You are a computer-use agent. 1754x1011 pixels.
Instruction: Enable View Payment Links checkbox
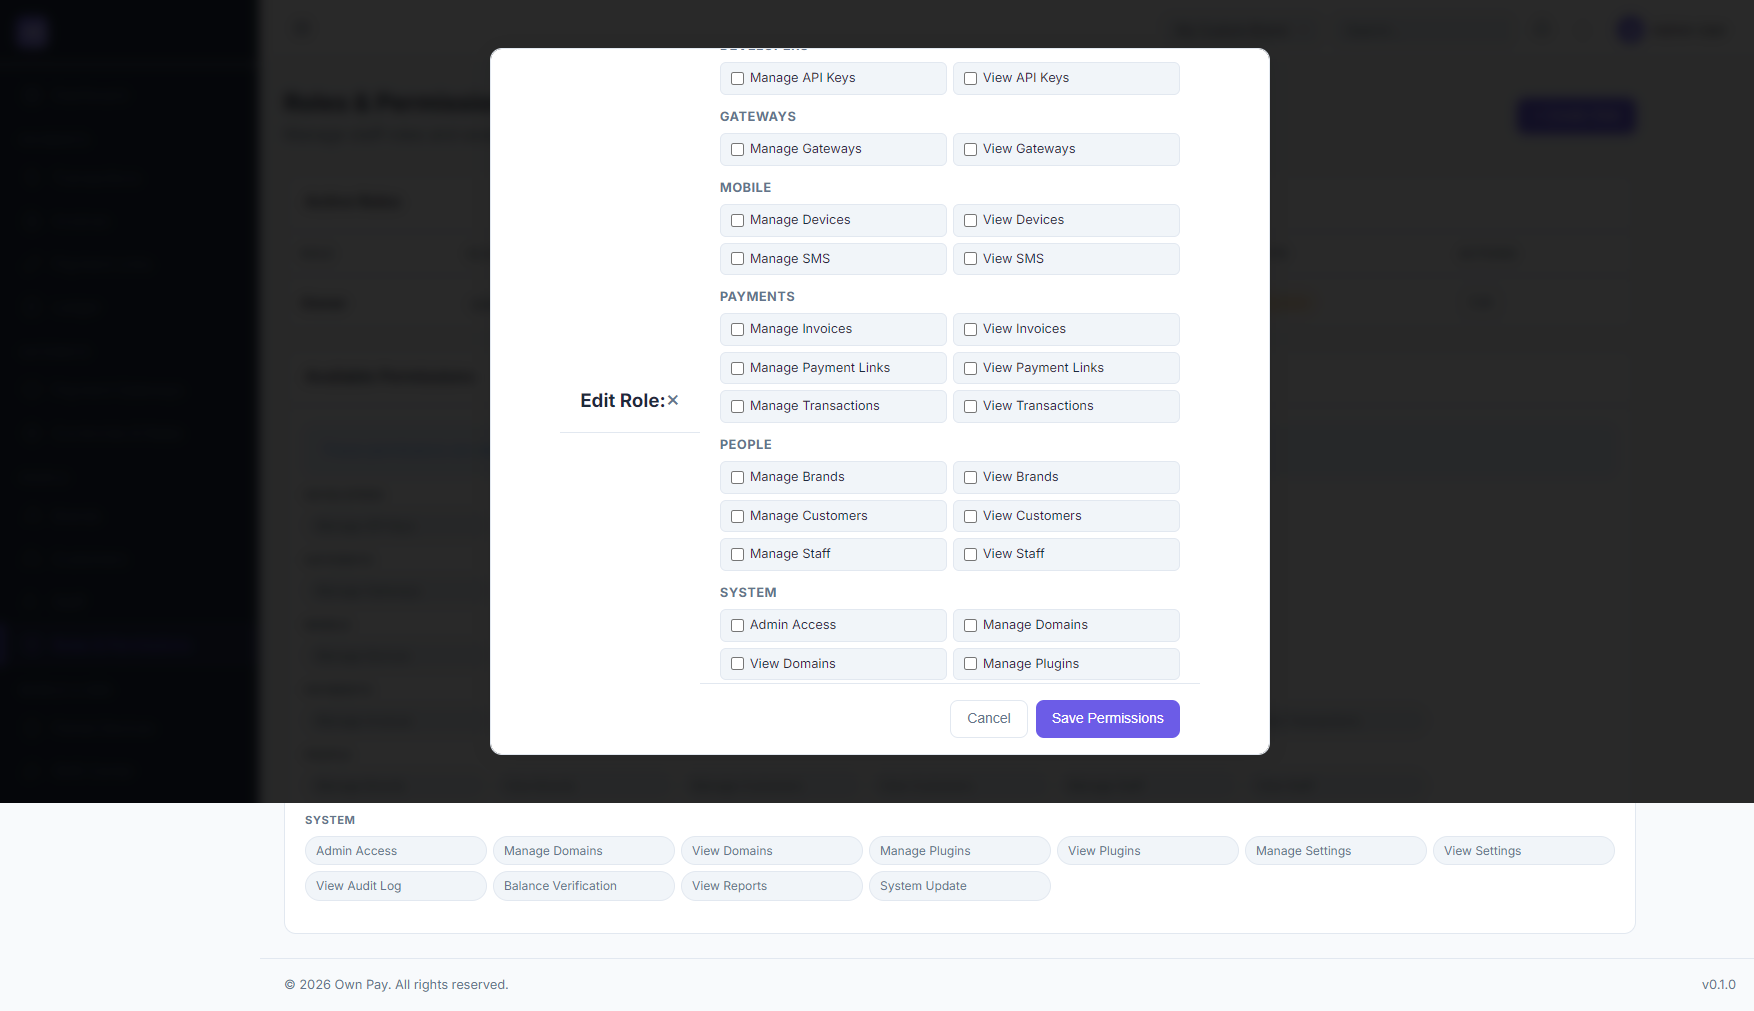970,368
